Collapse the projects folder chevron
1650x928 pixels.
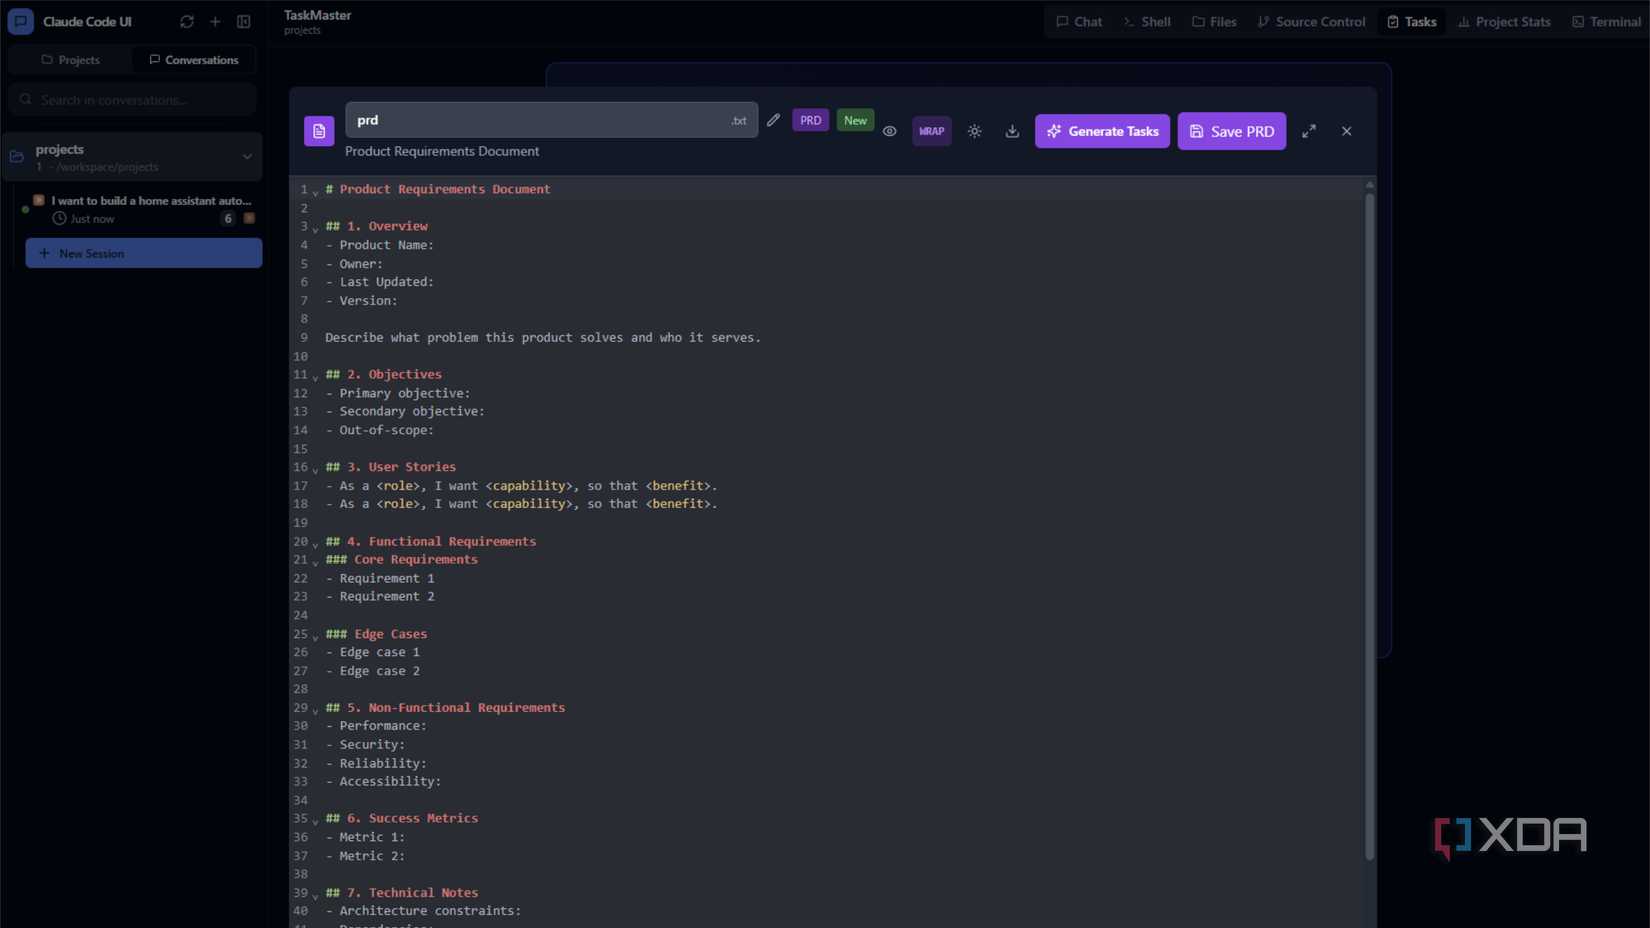click(x=247, y=157)
